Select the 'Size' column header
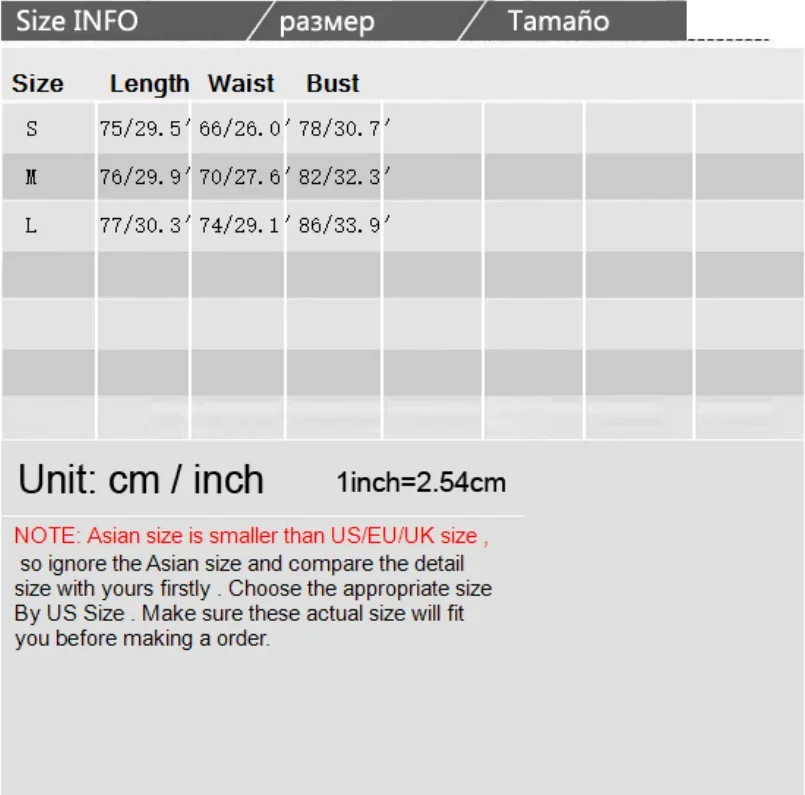The width and height of the screenshot is (805, 795). coord(38,84)
